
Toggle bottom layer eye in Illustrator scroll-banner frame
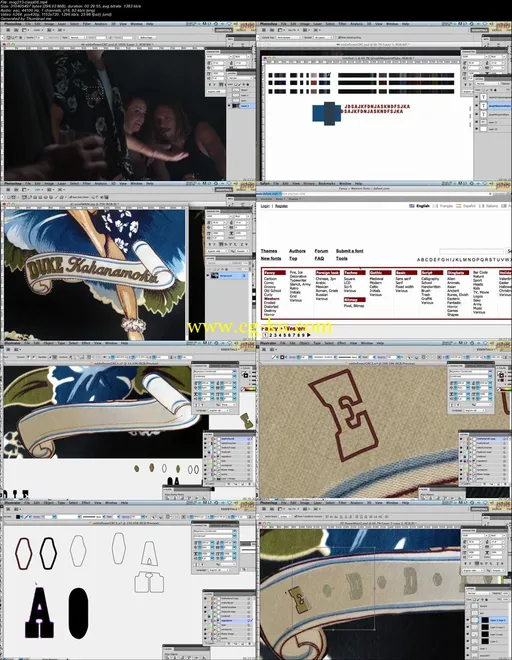206,478
